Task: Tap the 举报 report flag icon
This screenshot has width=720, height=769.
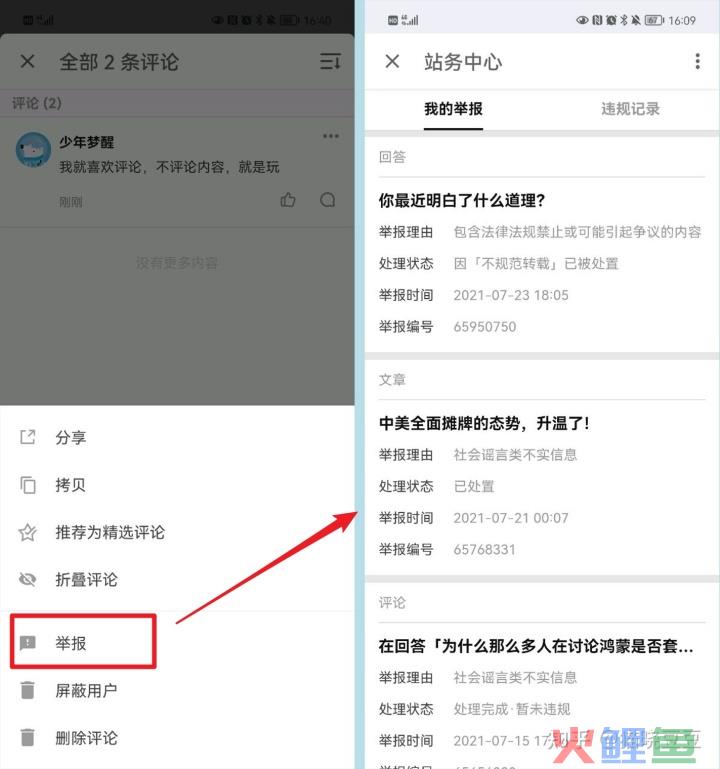Action: point(27,642)
